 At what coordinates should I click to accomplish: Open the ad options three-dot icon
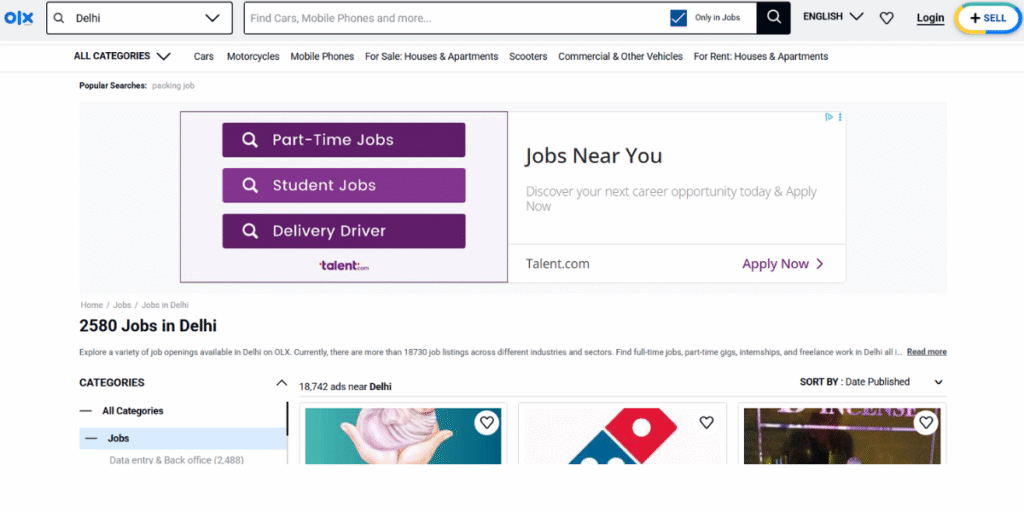click(x=840, y=117)
